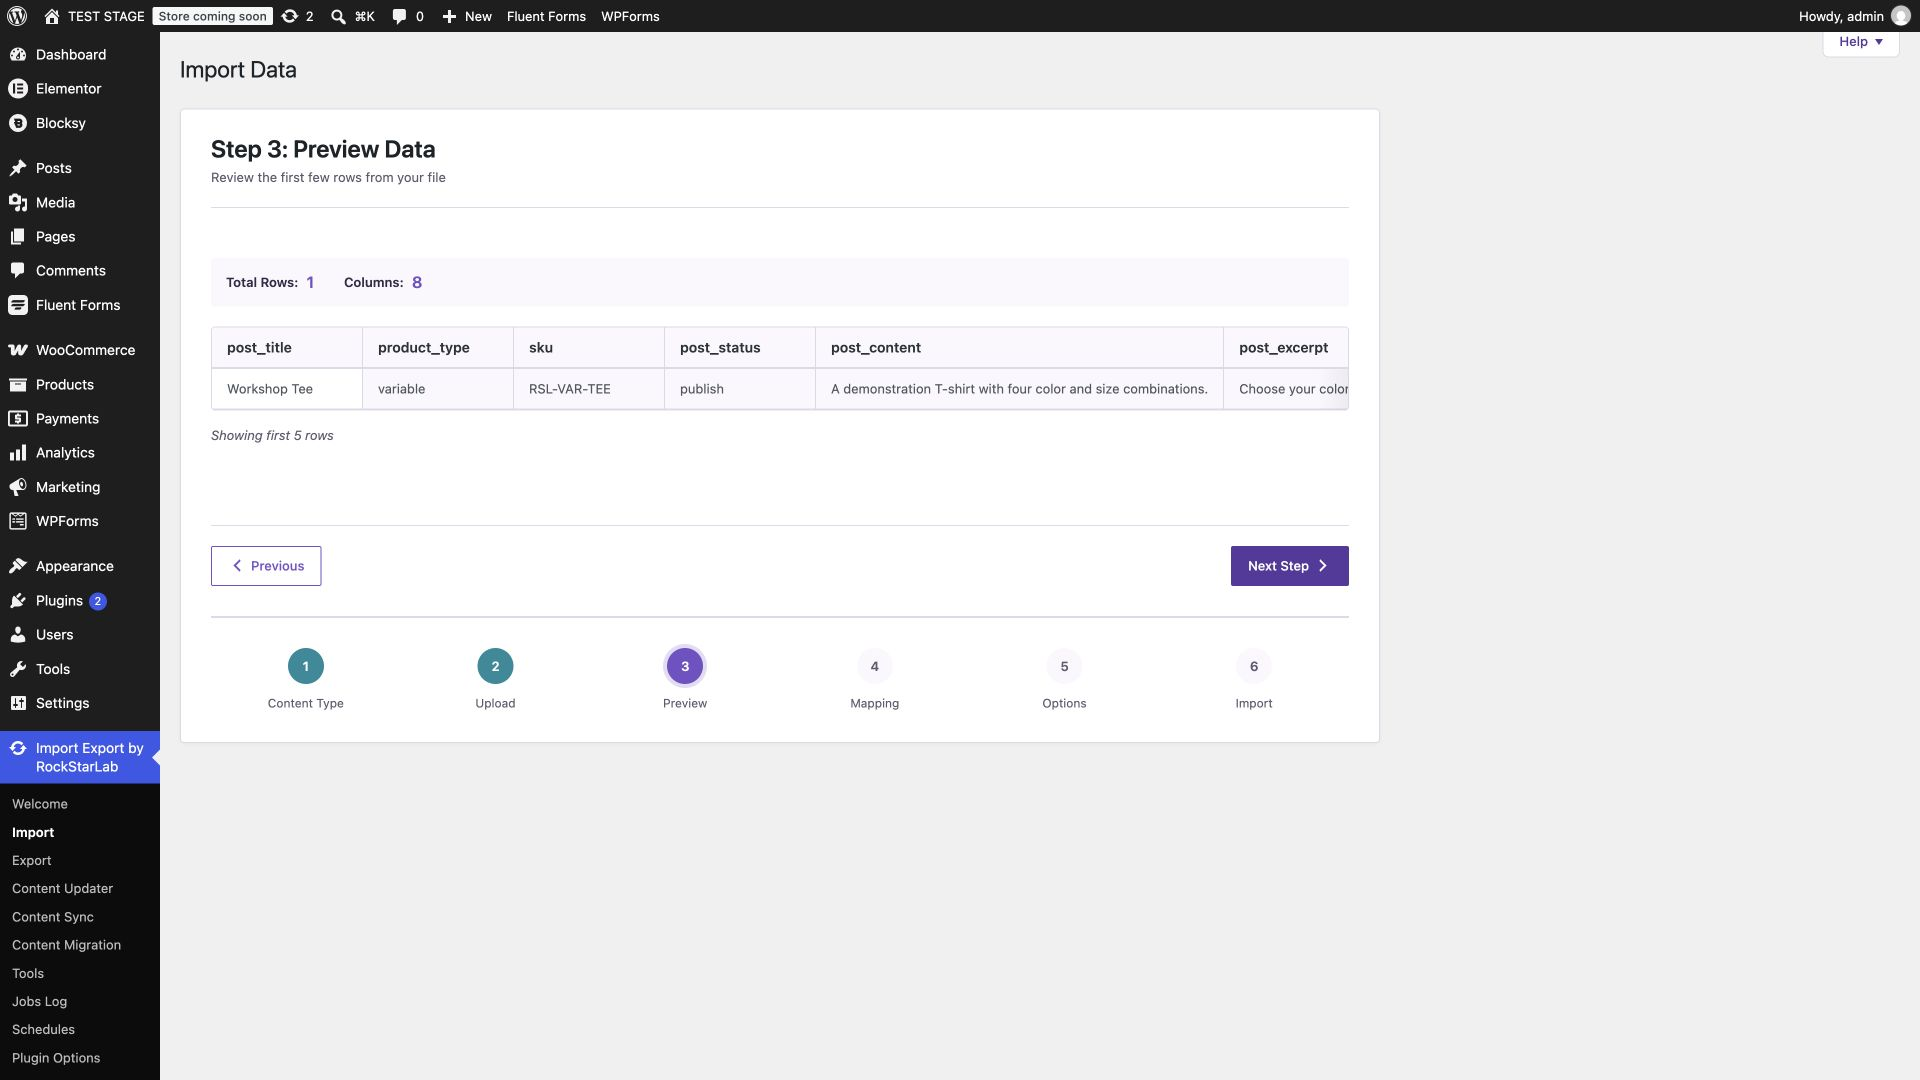
Task: Click the Store coming soon badge
Action: pyautogui.click(x=213, y=16)
